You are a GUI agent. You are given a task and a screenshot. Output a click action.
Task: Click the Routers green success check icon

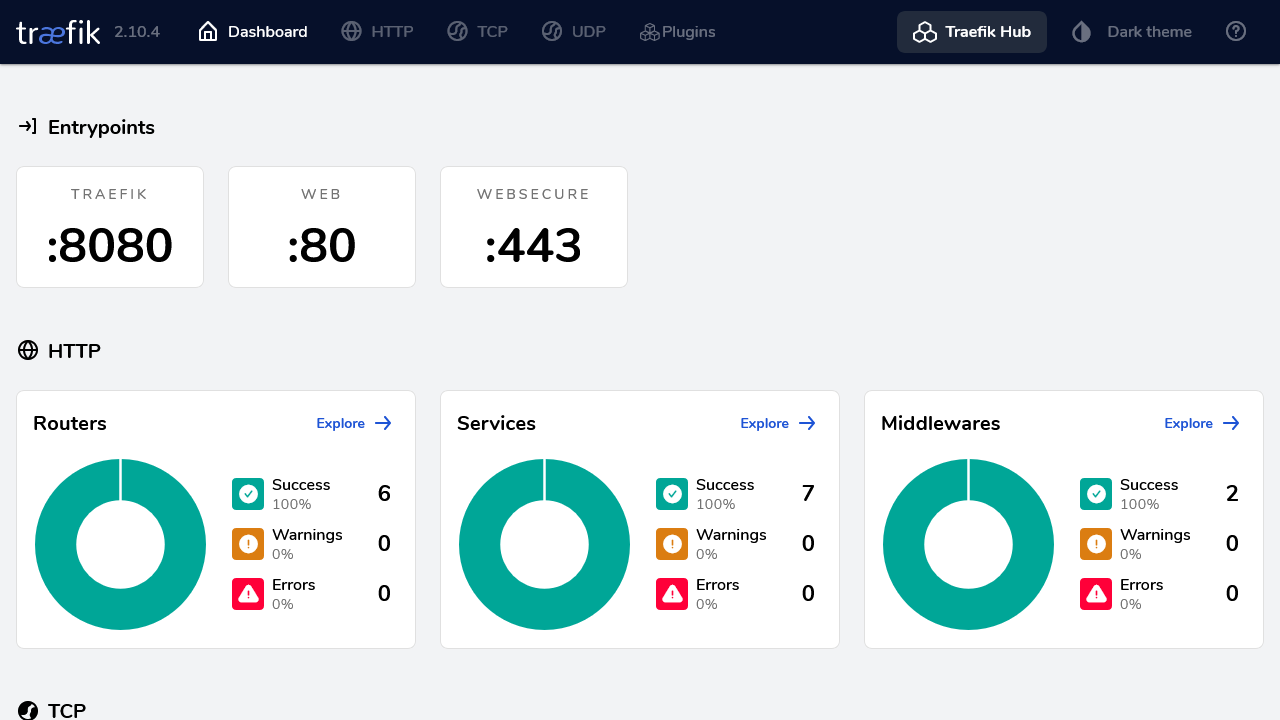point(248,494)
